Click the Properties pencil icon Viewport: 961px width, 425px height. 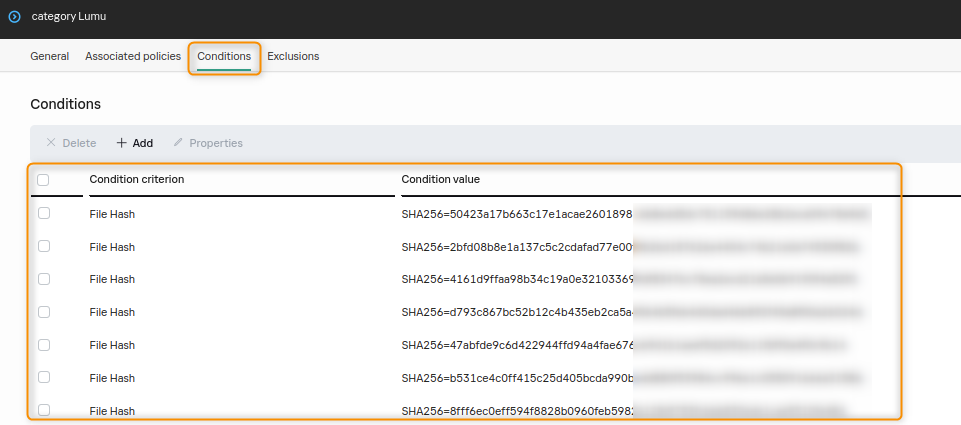[178, 143]
